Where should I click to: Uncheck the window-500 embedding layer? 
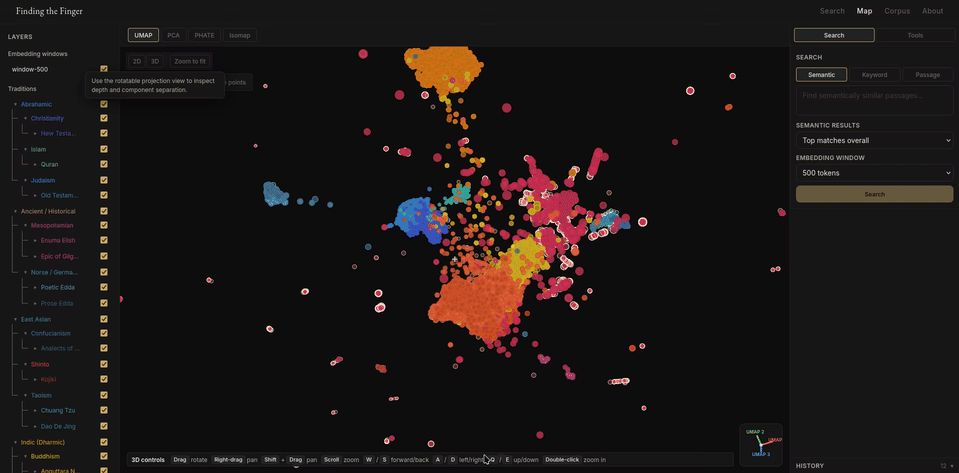pyautogui.click(x=104, y=69)
